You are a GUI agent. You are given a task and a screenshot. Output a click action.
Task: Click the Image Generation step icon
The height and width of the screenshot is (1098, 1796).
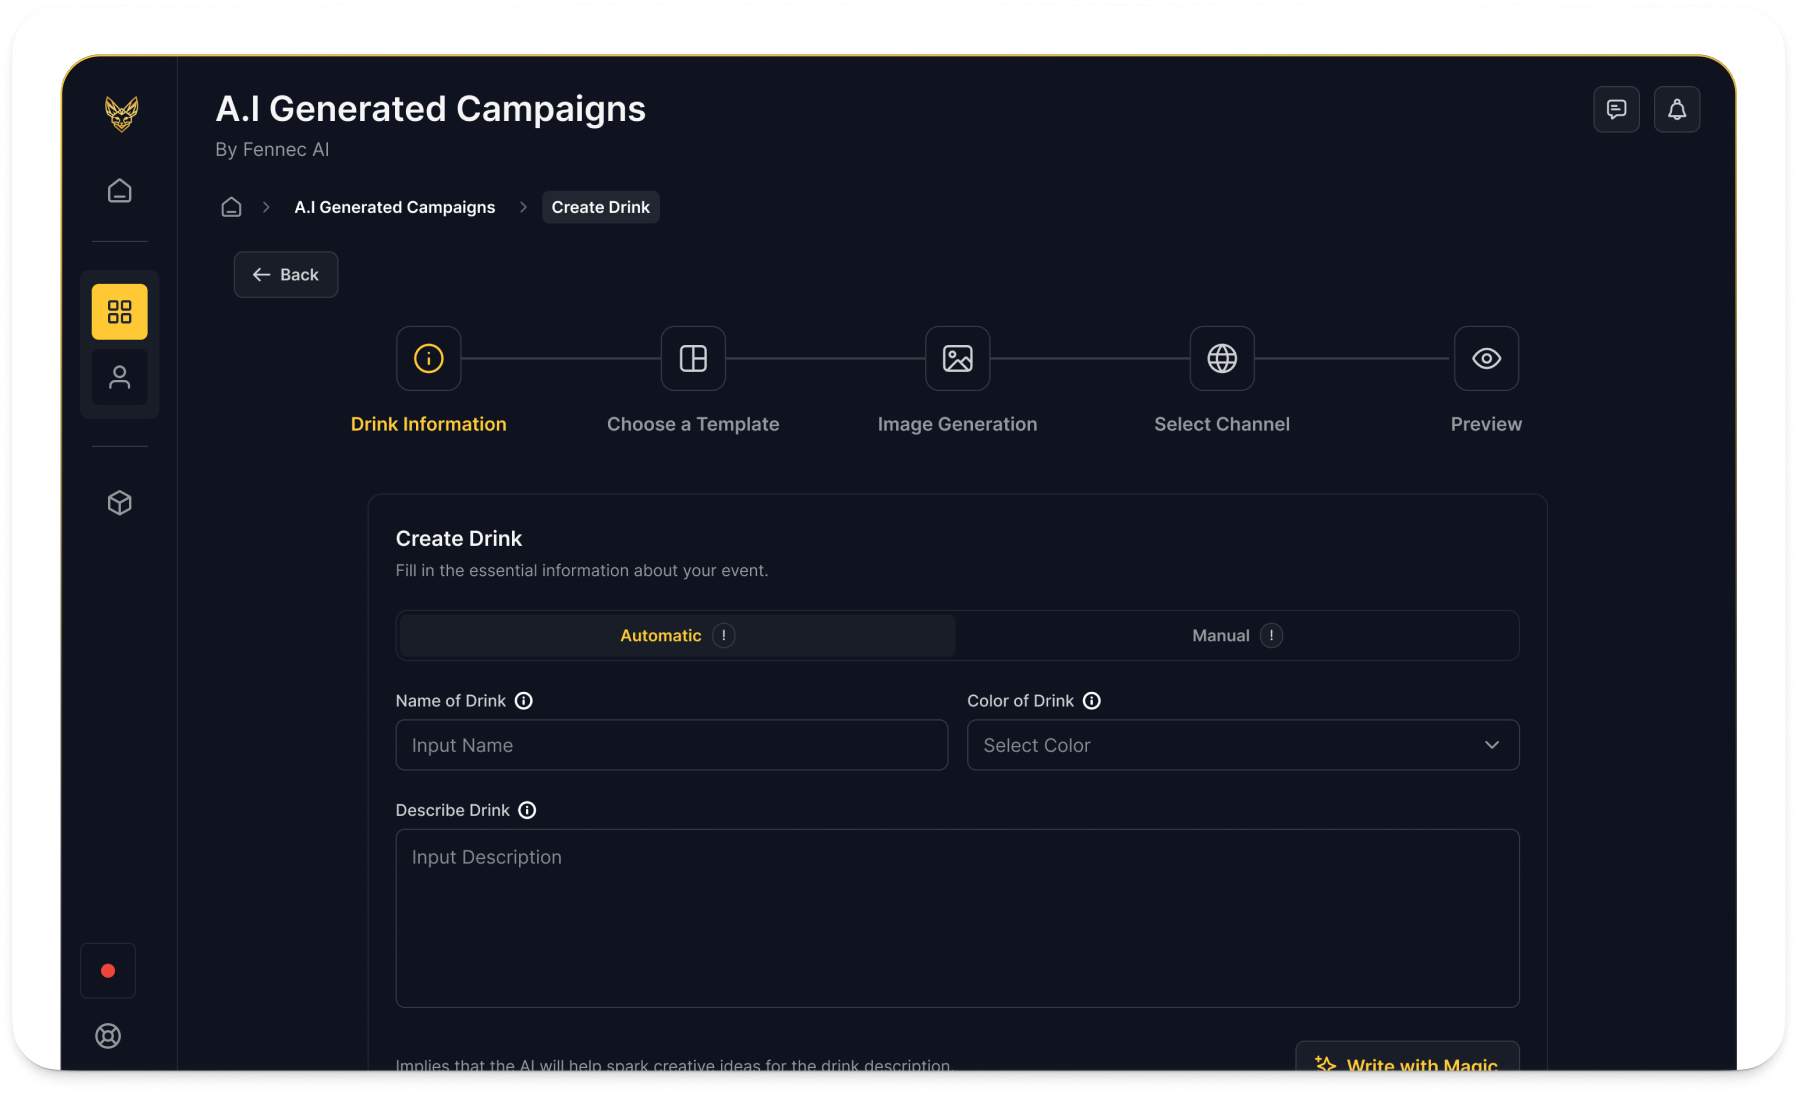point(958,358)
